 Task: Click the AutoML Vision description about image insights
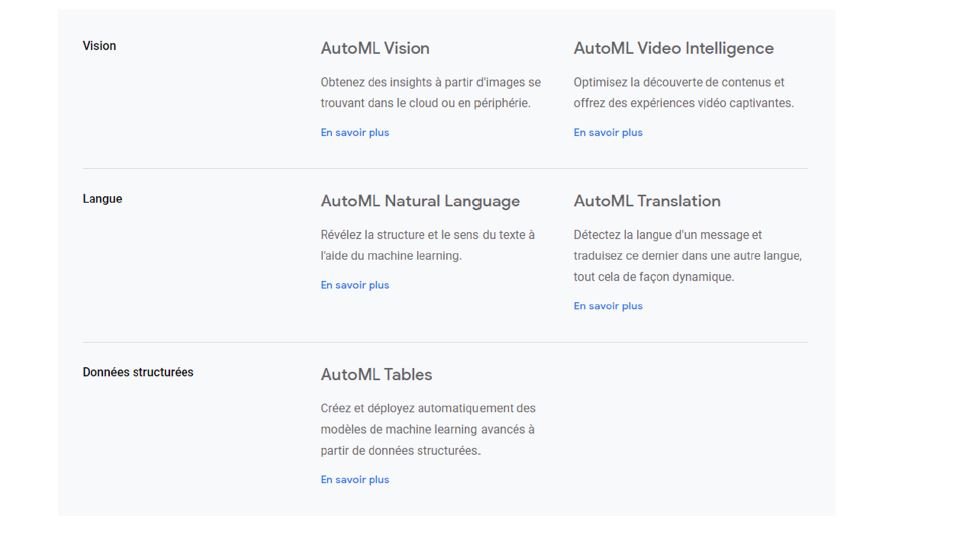click(430, 92)
